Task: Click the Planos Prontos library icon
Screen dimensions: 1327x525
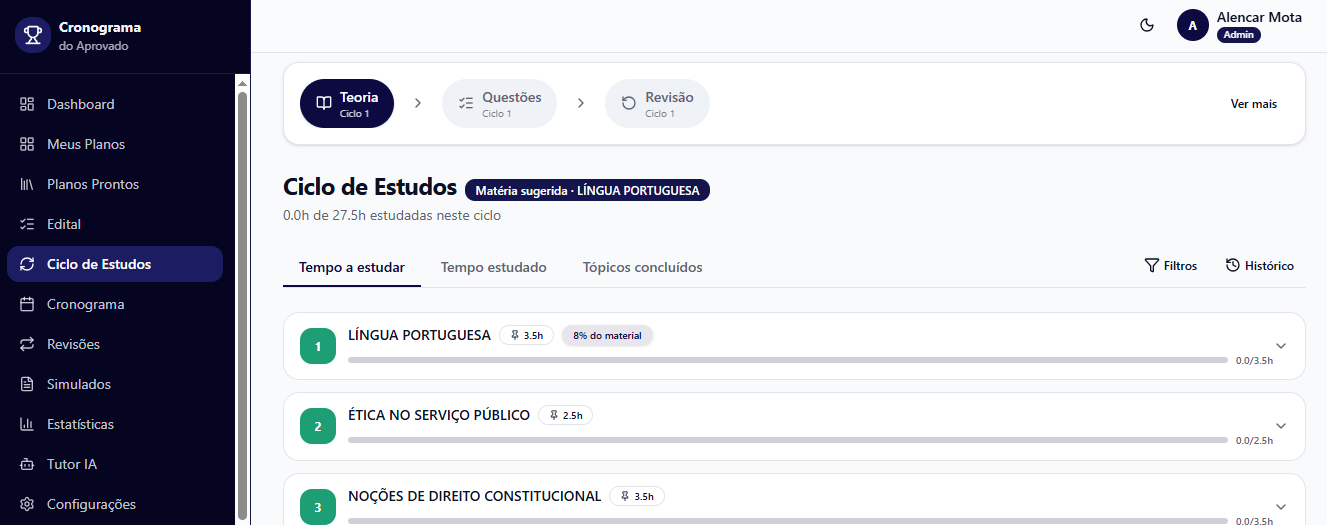Action: tap(27, 184)
